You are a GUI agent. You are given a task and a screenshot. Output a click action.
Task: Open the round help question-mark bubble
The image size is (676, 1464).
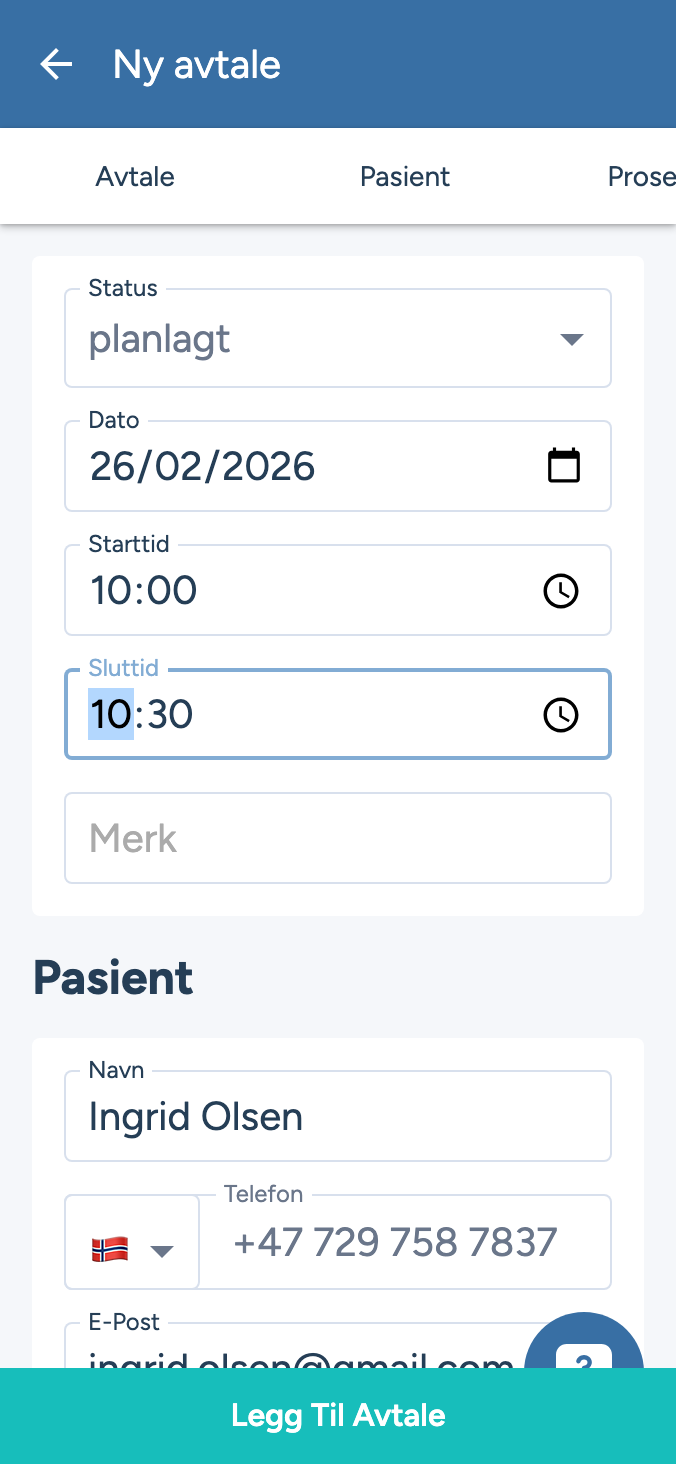[583, 1350]
